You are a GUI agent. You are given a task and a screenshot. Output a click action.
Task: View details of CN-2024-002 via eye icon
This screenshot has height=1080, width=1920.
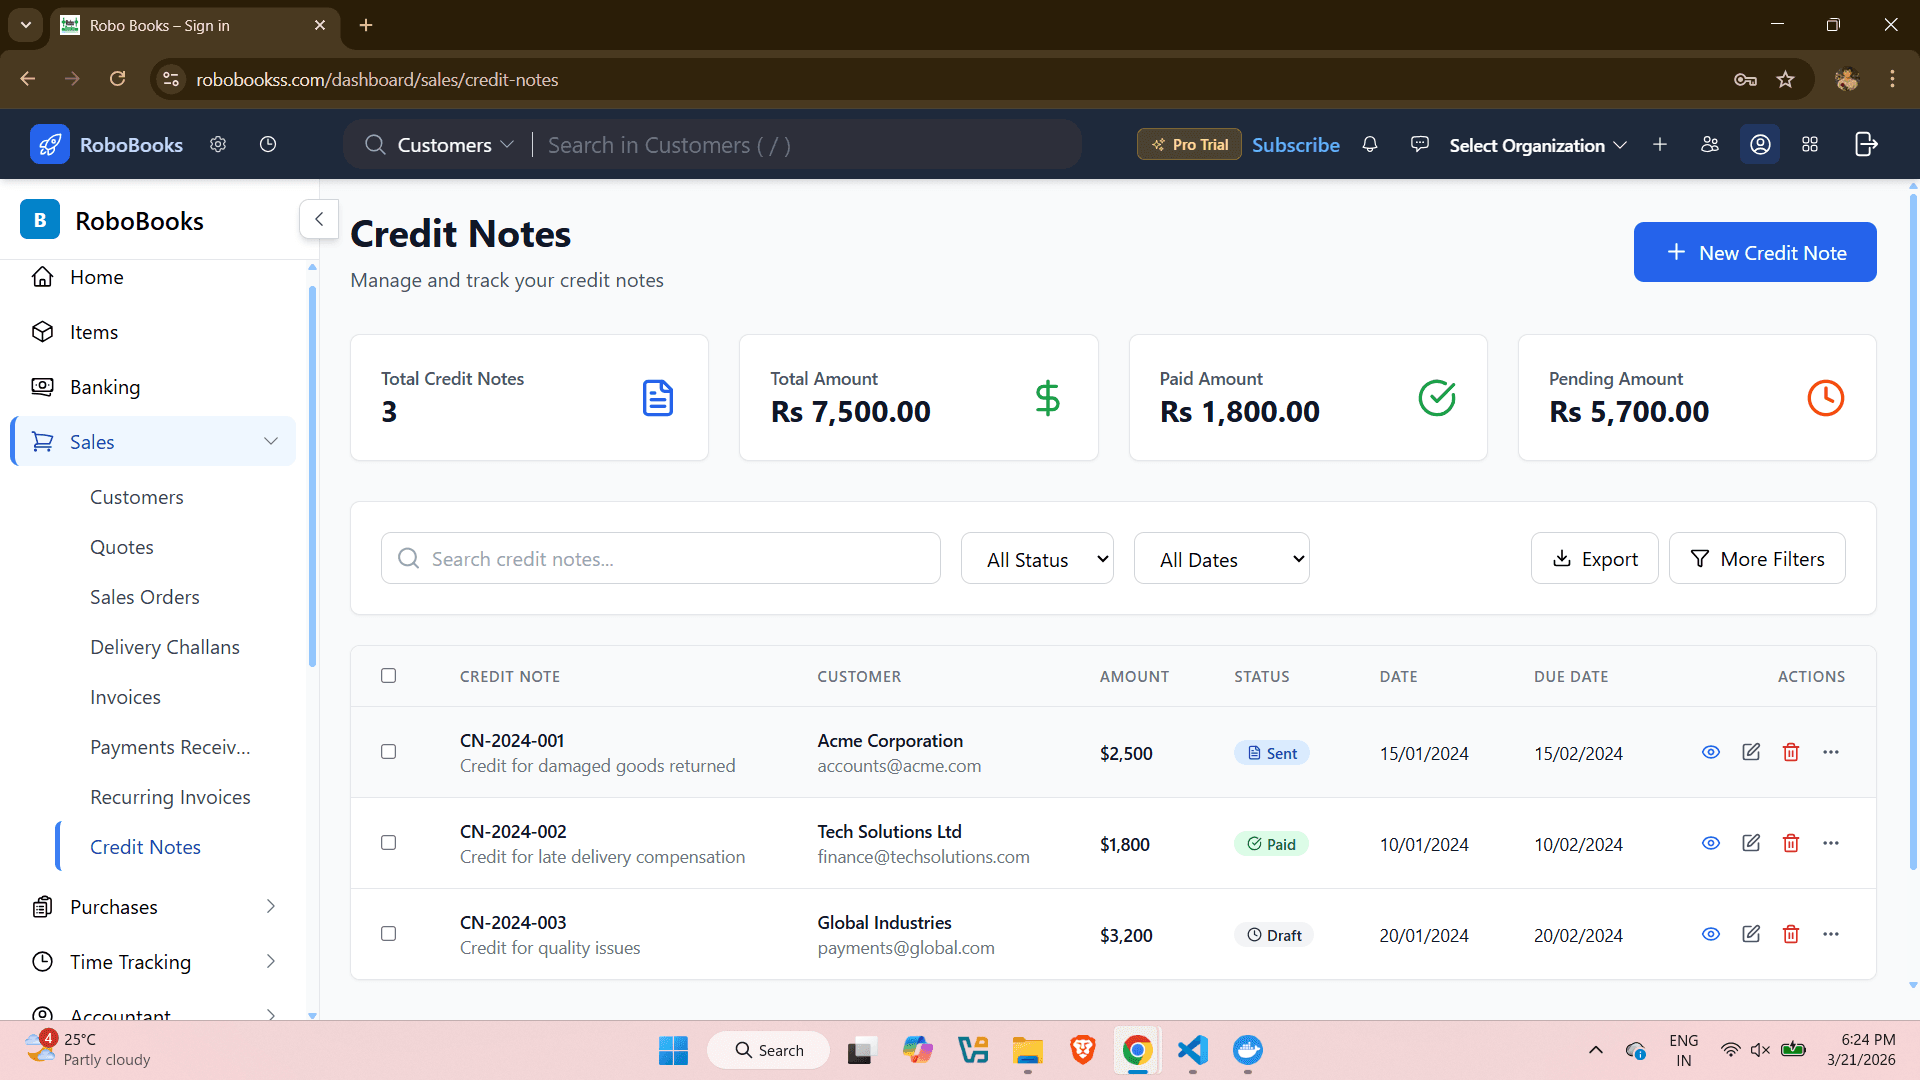1711,843
